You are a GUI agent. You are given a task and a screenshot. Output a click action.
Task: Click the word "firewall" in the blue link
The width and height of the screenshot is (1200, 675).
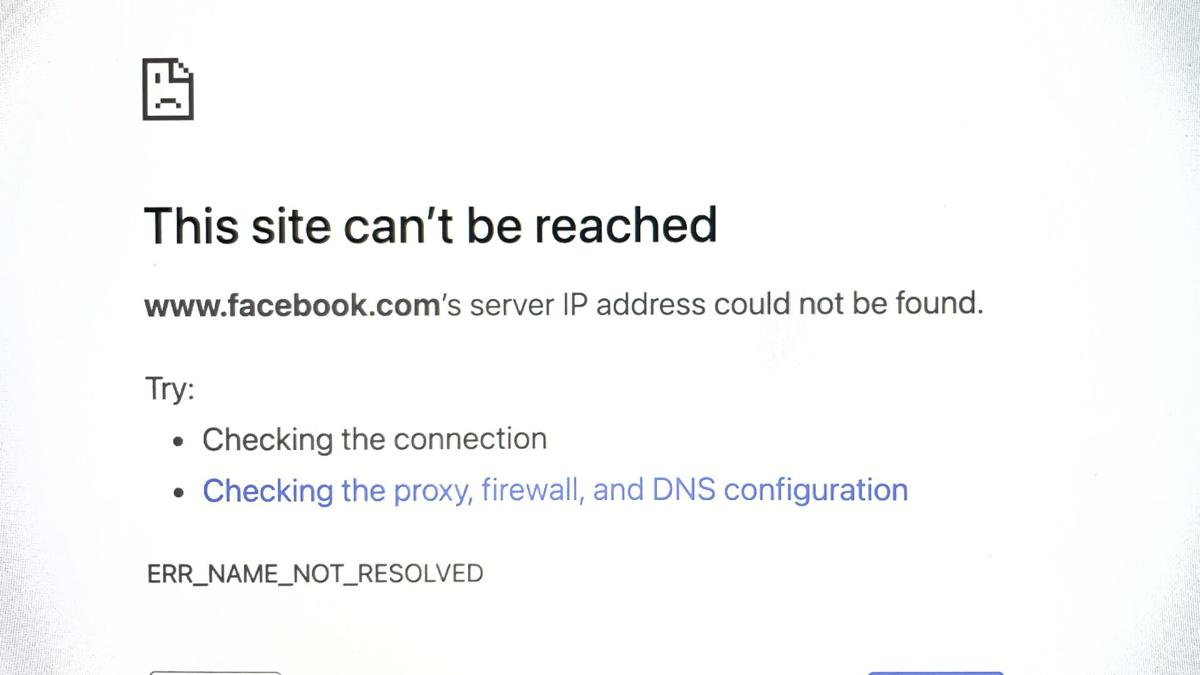(x=532, y=490)
